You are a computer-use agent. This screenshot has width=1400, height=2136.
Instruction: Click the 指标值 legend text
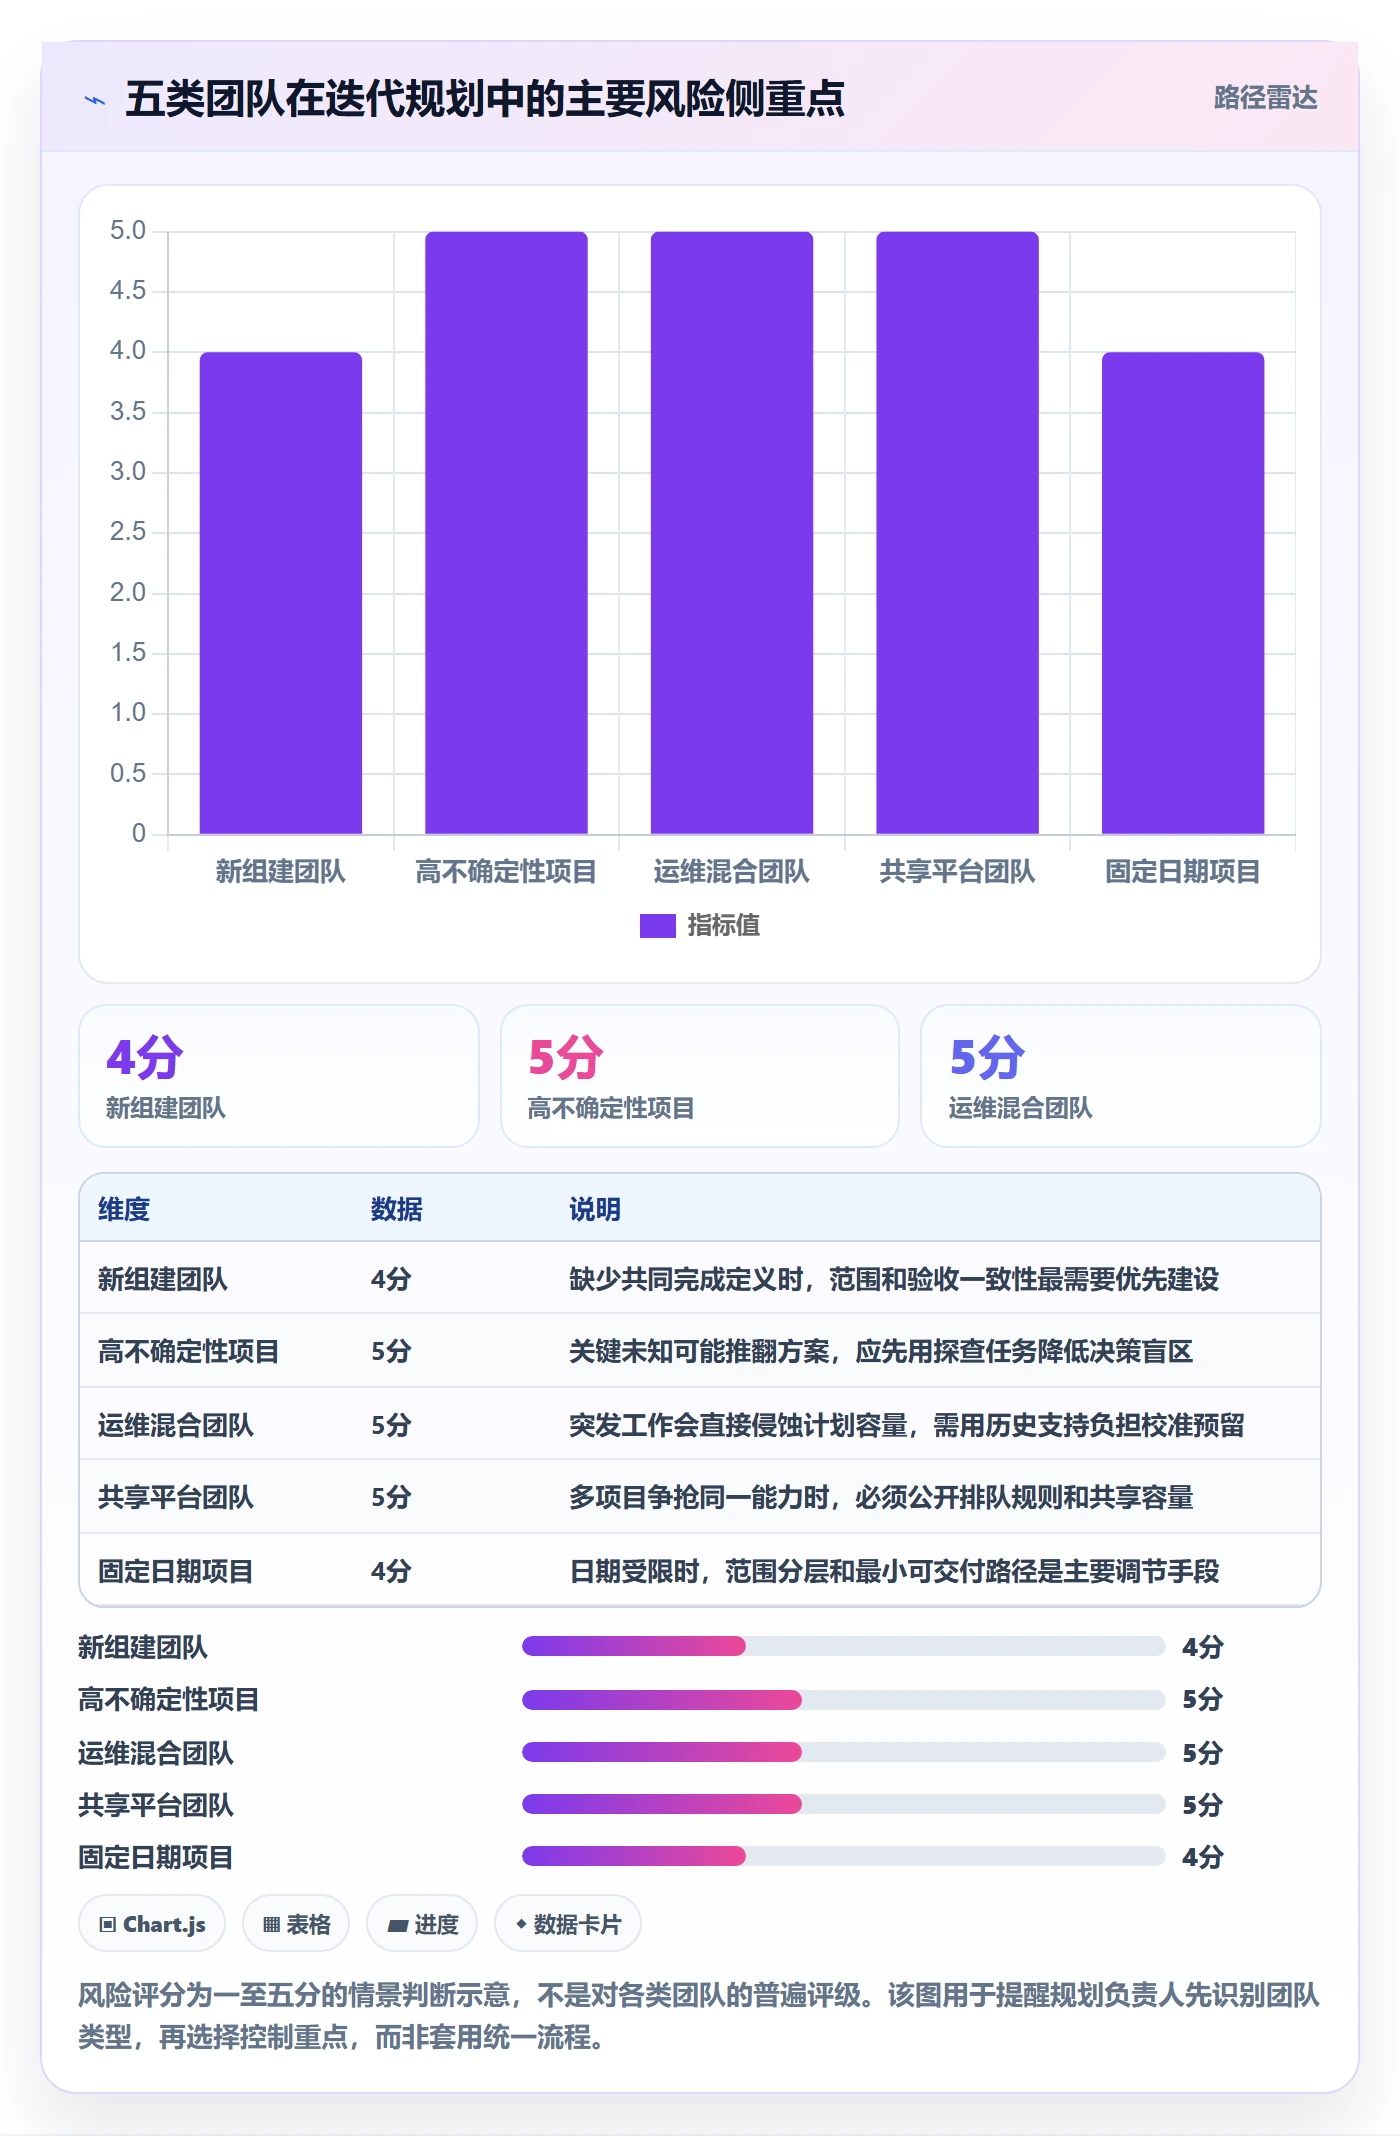(x=724, y=926)
